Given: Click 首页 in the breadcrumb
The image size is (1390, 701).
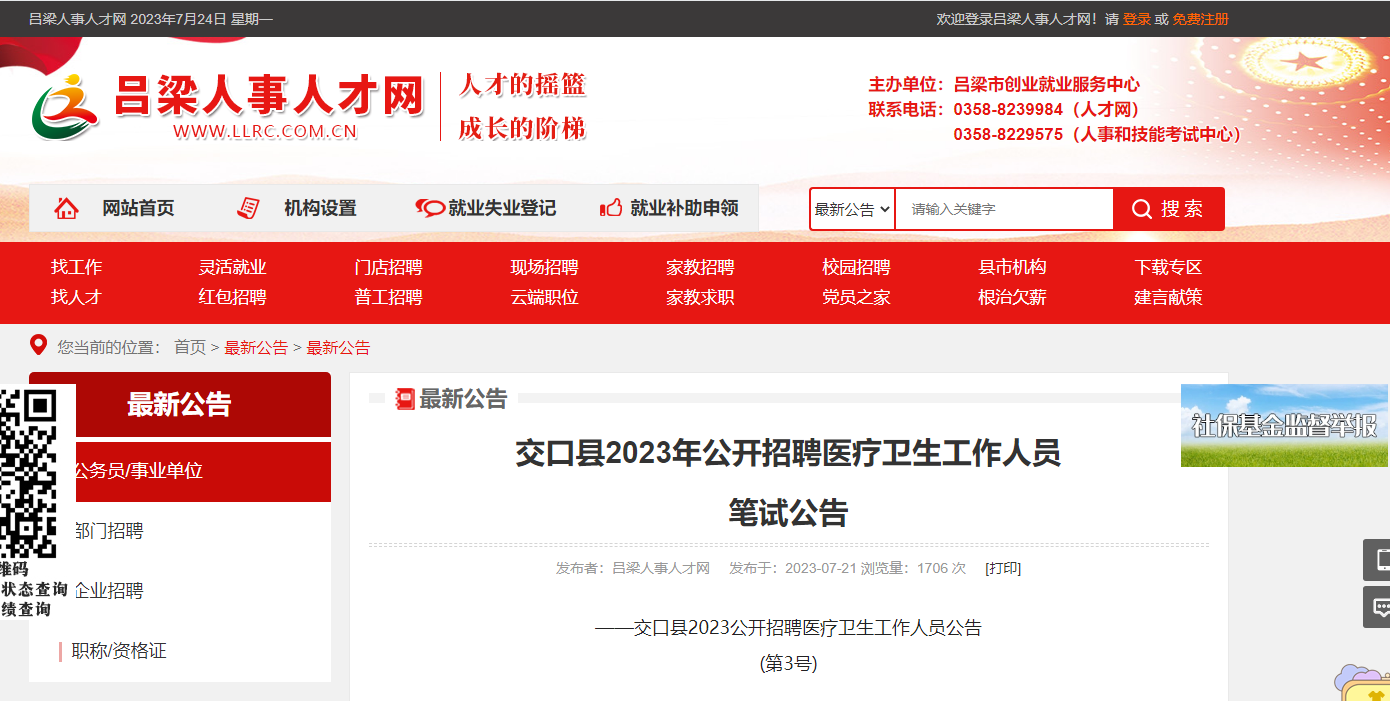Looking at the screenshot, I should click(190, 347).
